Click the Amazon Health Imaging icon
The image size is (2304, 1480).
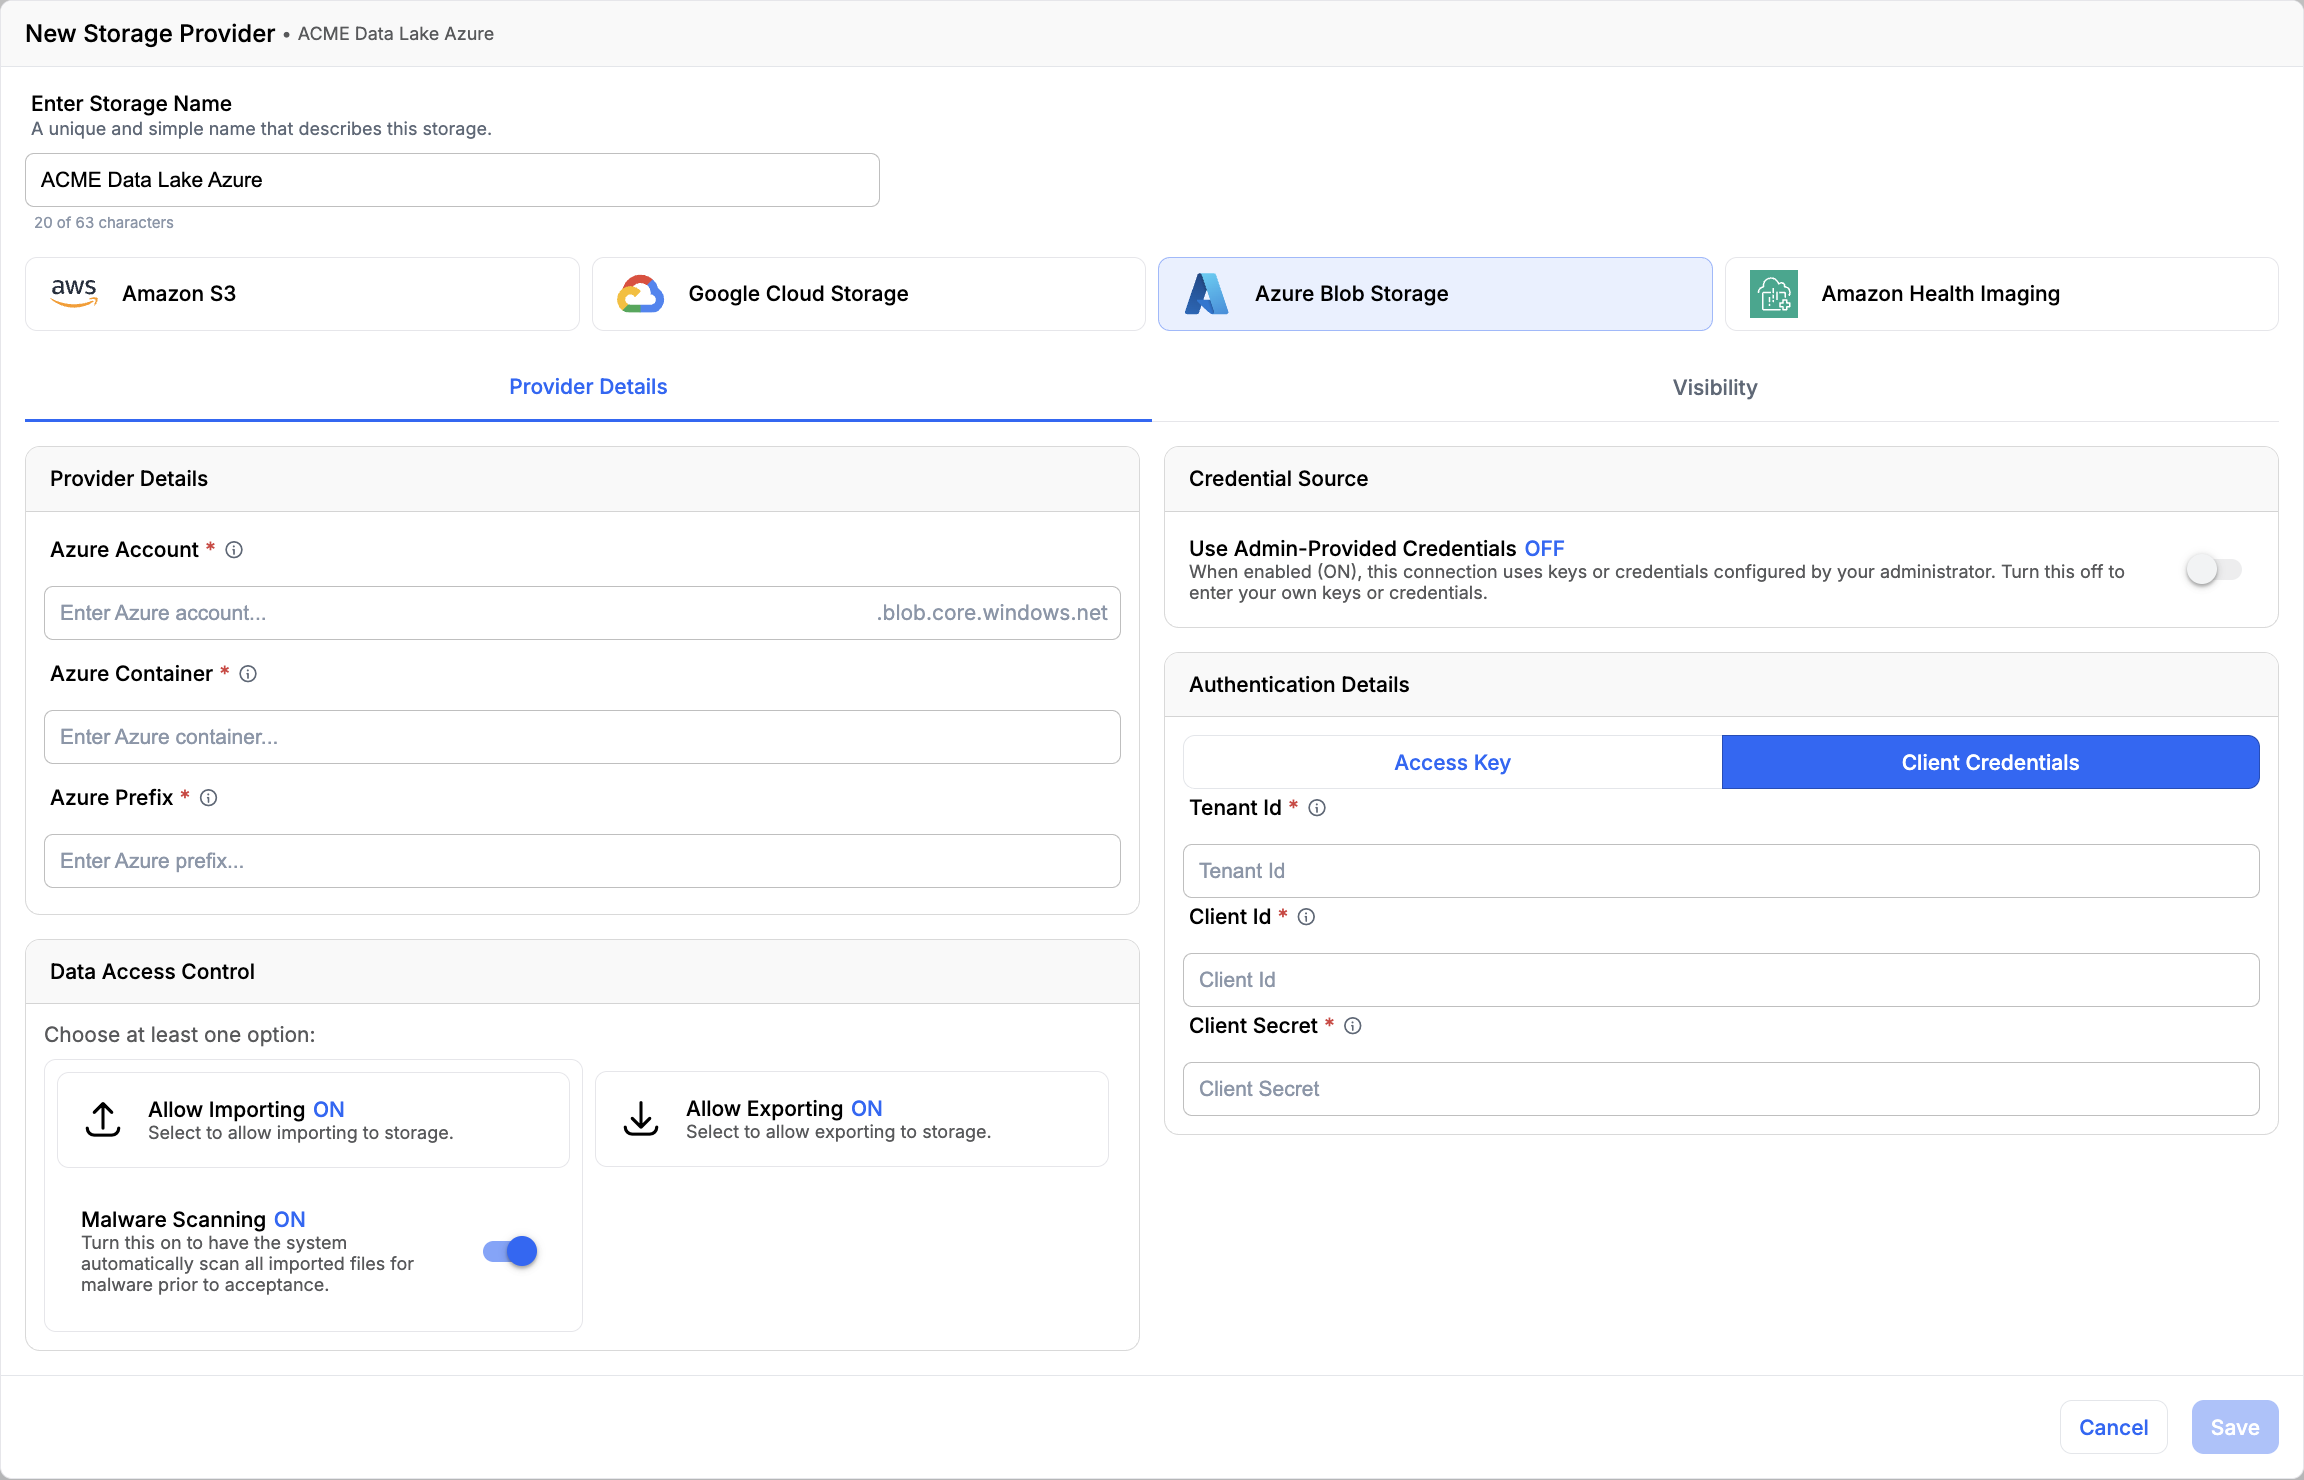coord(1774,294)
